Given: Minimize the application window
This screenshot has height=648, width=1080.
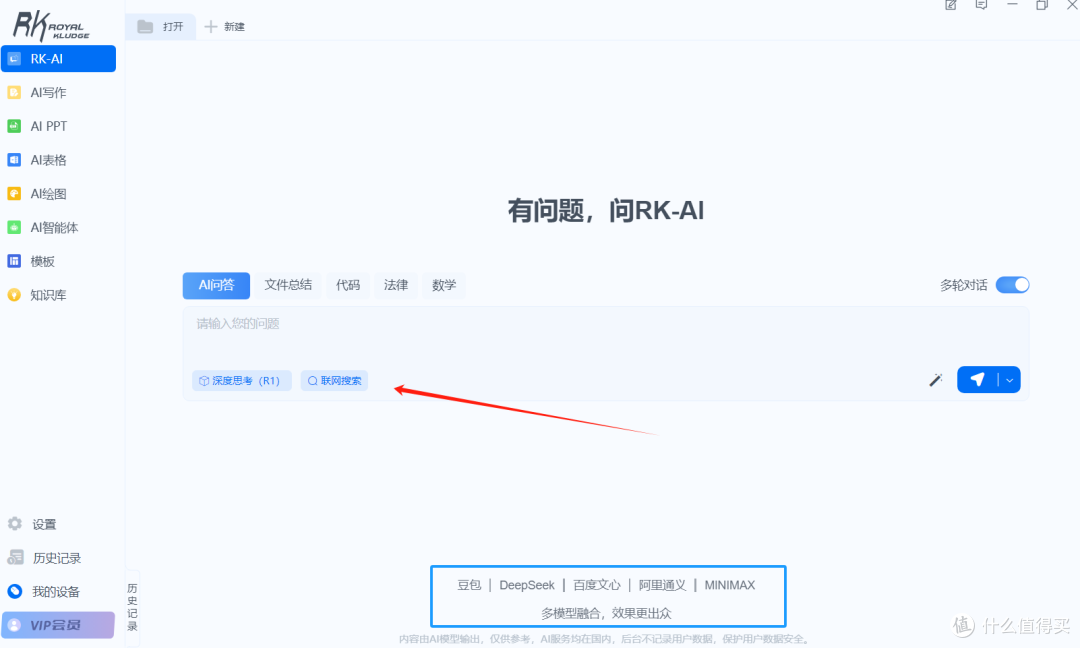Looking at the screenshot, I should click(x=1012, y=6).
